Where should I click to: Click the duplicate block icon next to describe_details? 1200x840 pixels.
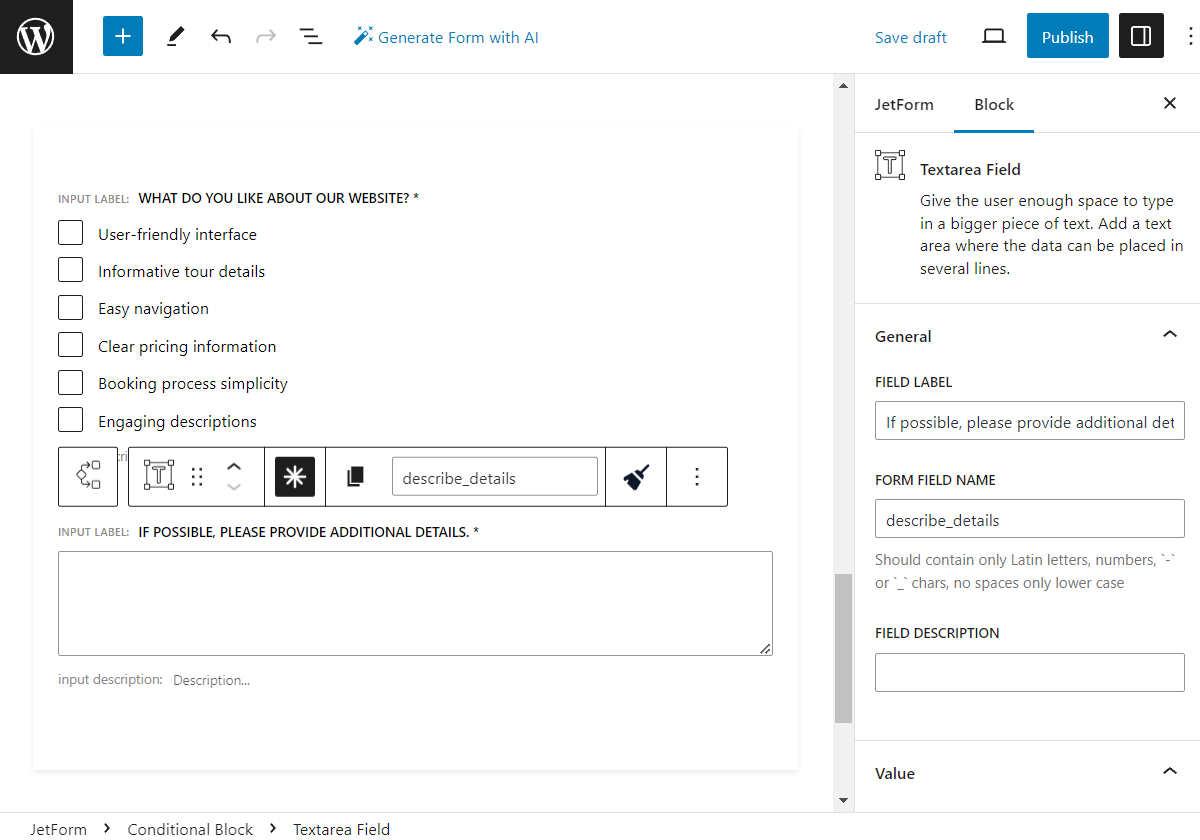tap(355, 477)
